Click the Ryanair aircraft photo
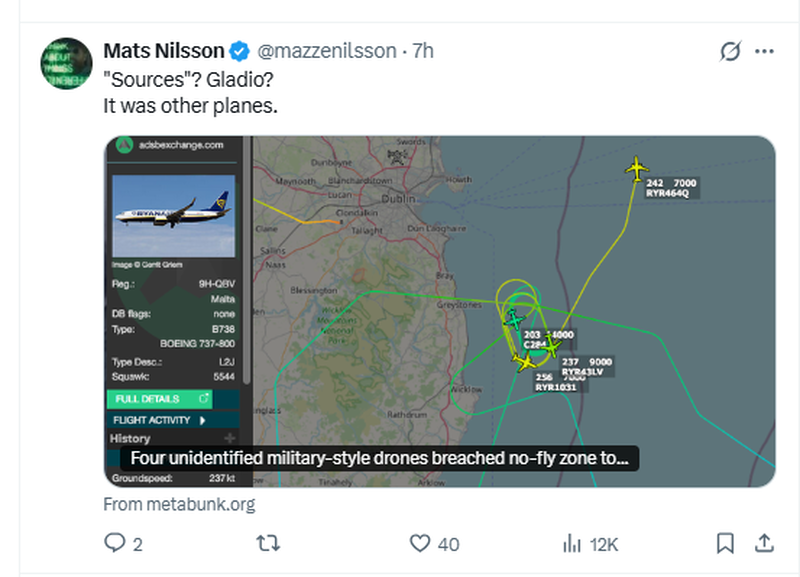Viewport: 800px width, 577px height. click(172, 215)
